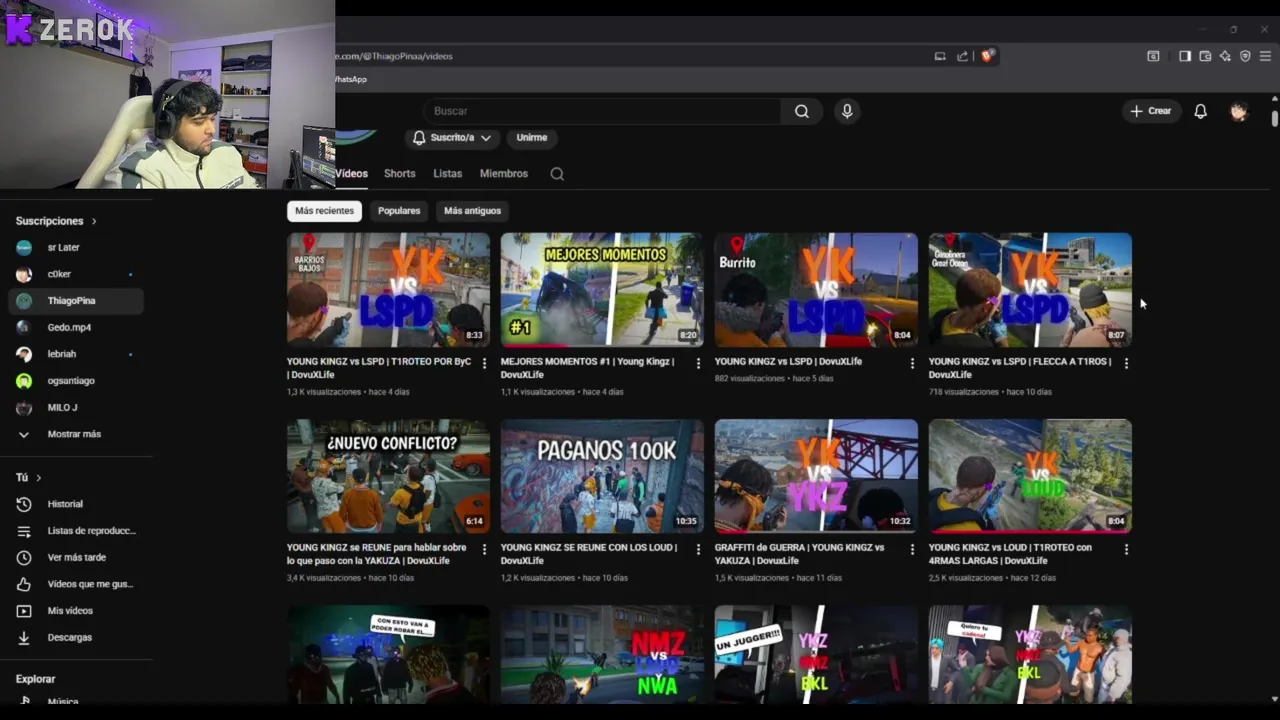
Task: Open Brave hamburger main menu
Action: tap(1265, 56)
